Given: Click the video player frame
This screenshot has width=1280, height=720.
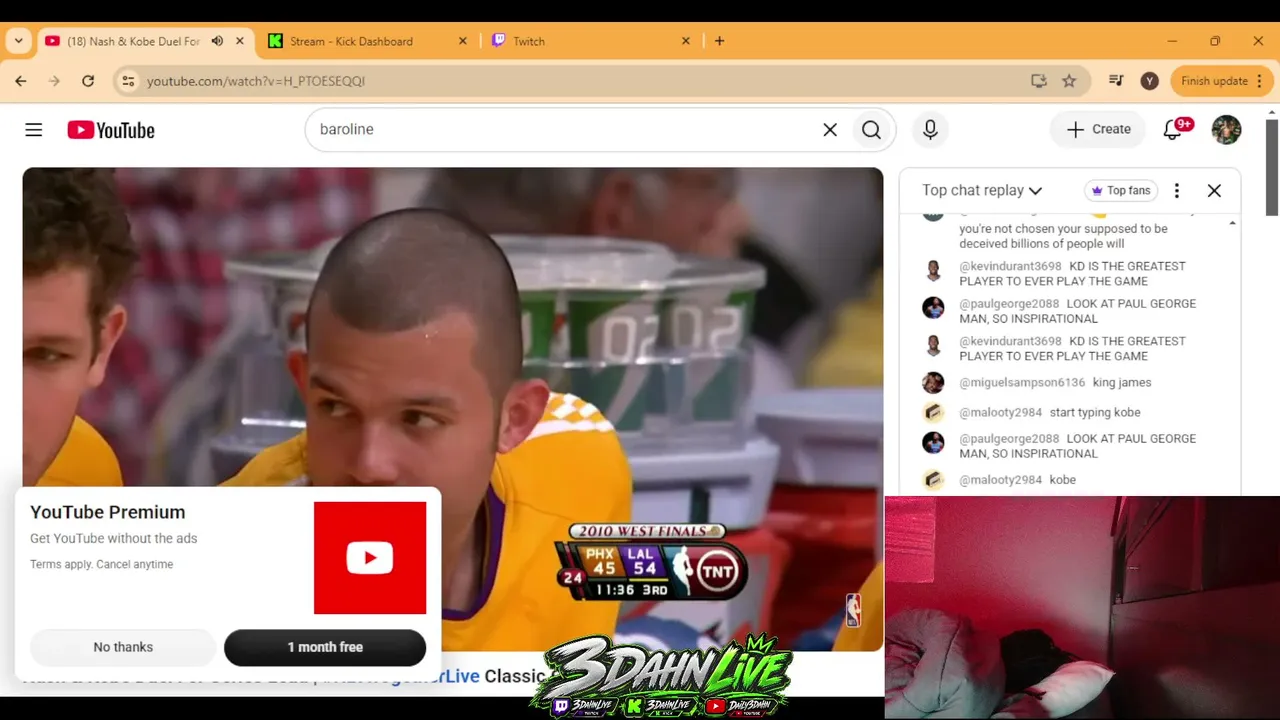Looking at the screenshot, I should point(453,409).
